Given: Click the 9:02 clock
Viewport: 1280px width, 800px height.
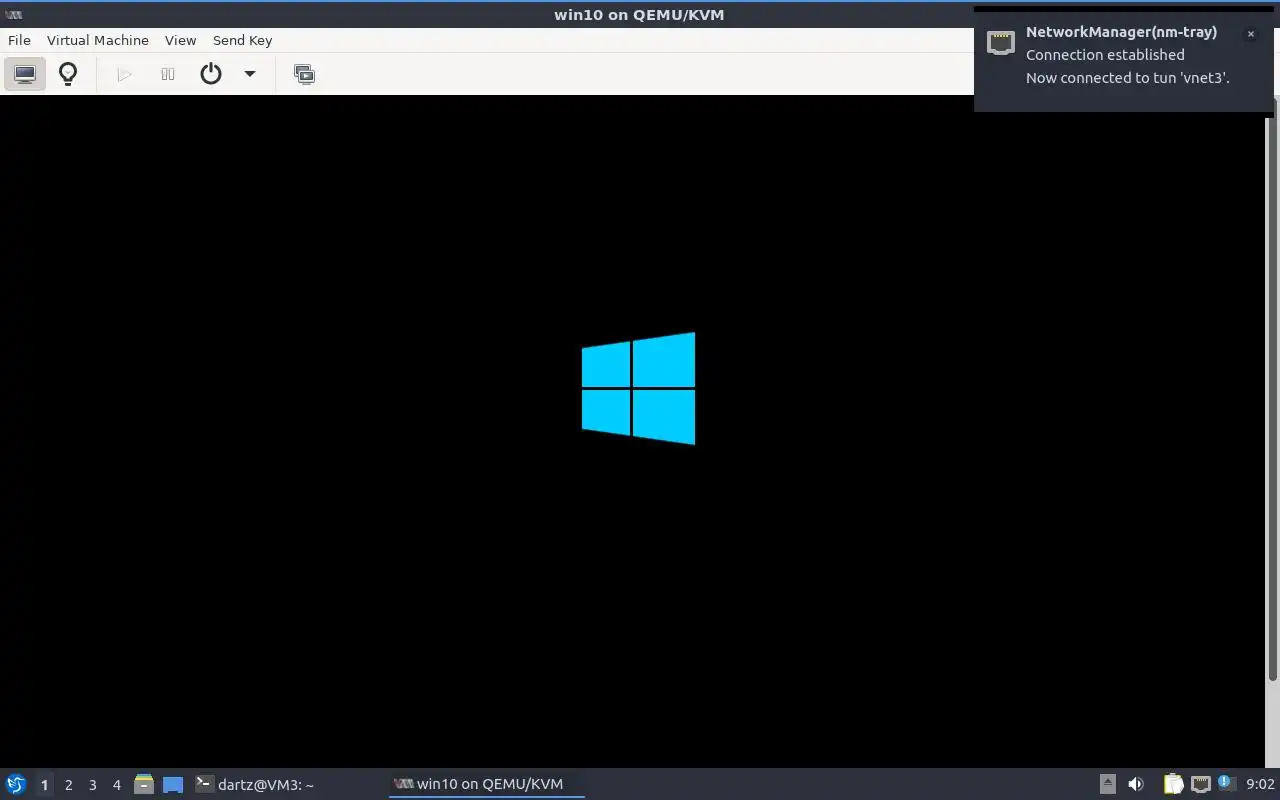Looking at the screenshot, I should click(x=1260, y=784).
